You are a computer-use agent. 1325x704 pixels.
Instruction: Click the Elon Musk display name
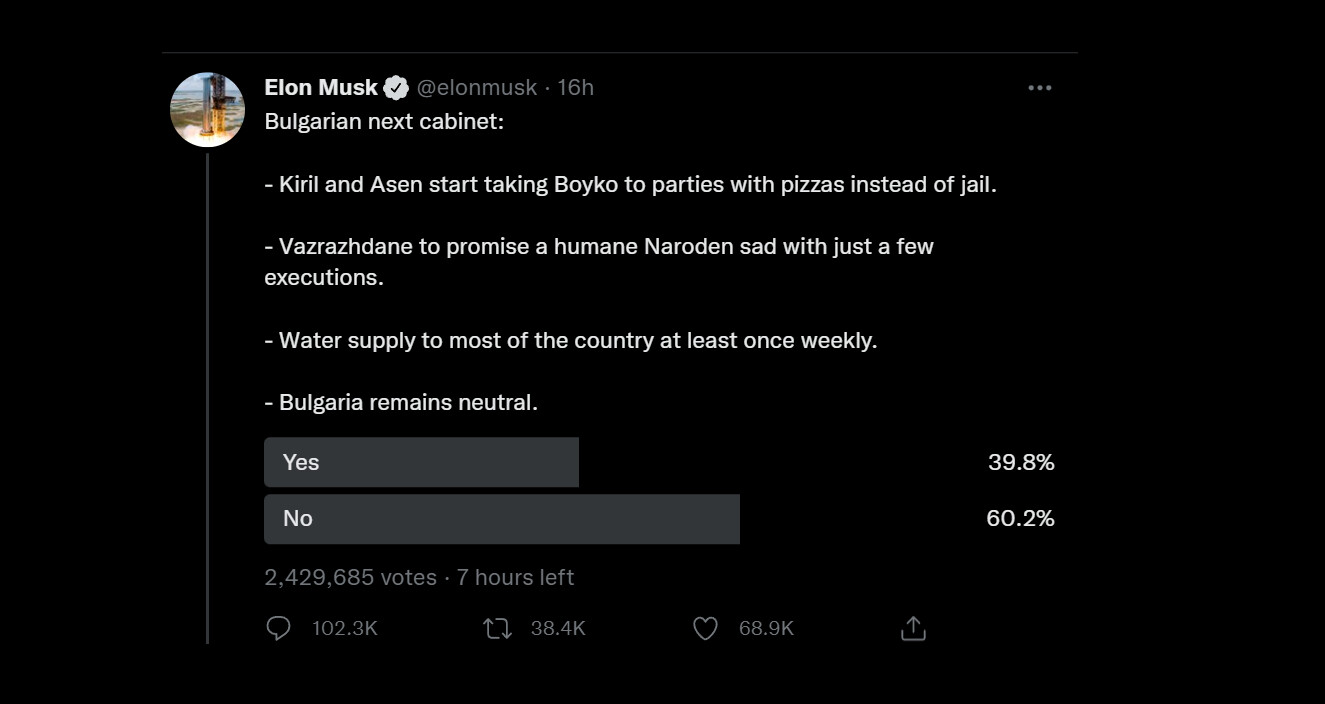click(x=321, y=88)
